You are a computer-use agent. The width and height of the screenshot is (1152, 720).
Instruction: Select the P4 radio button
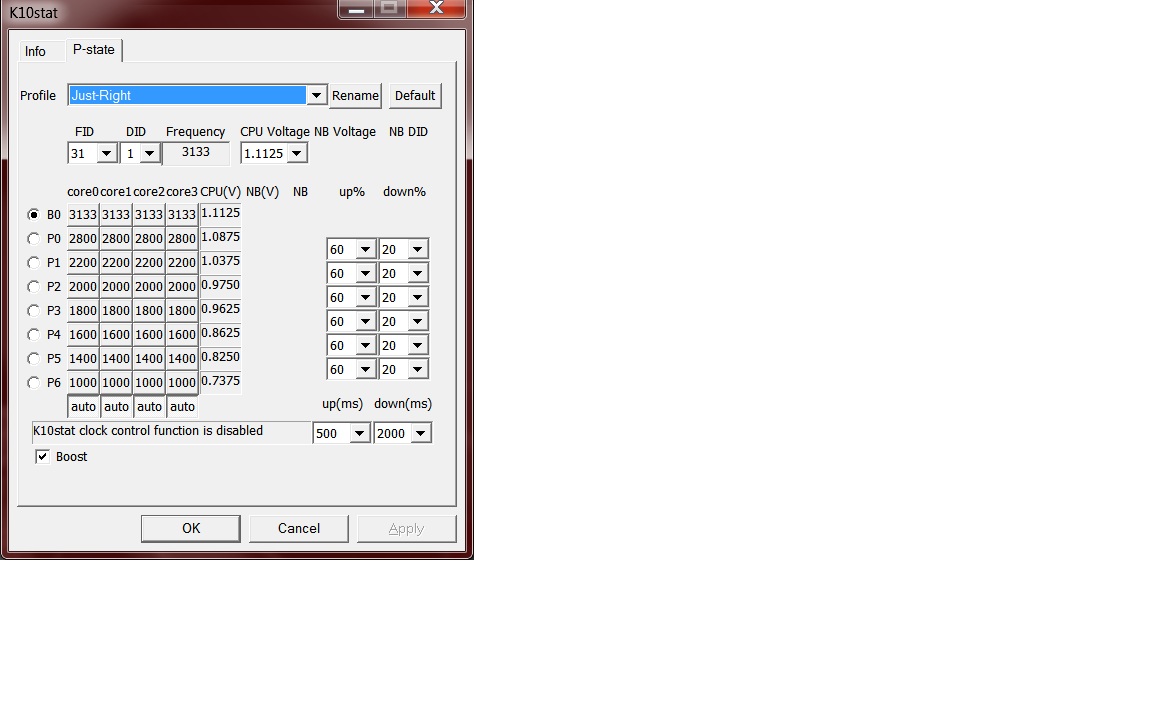[x=33, y=334]
